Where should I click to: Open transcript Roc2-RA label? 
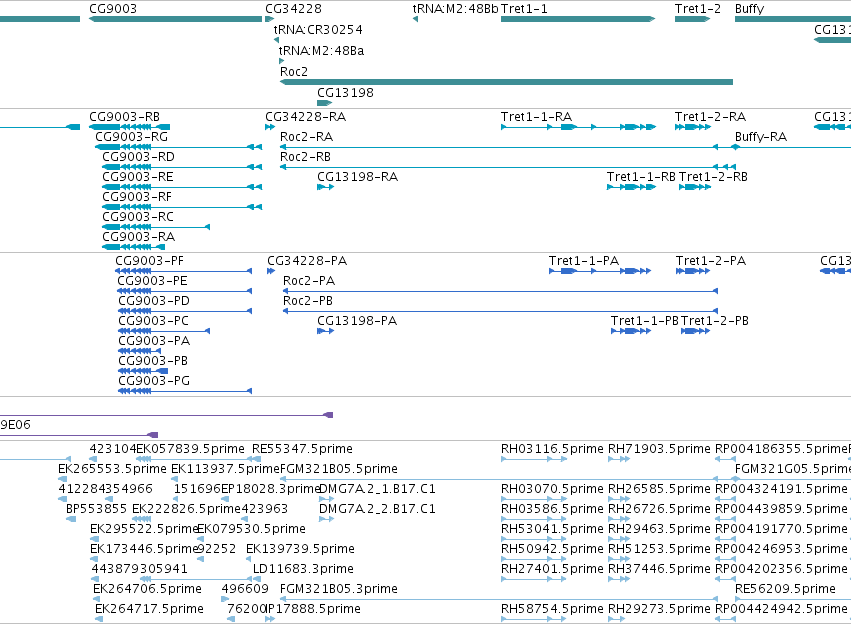306,137
